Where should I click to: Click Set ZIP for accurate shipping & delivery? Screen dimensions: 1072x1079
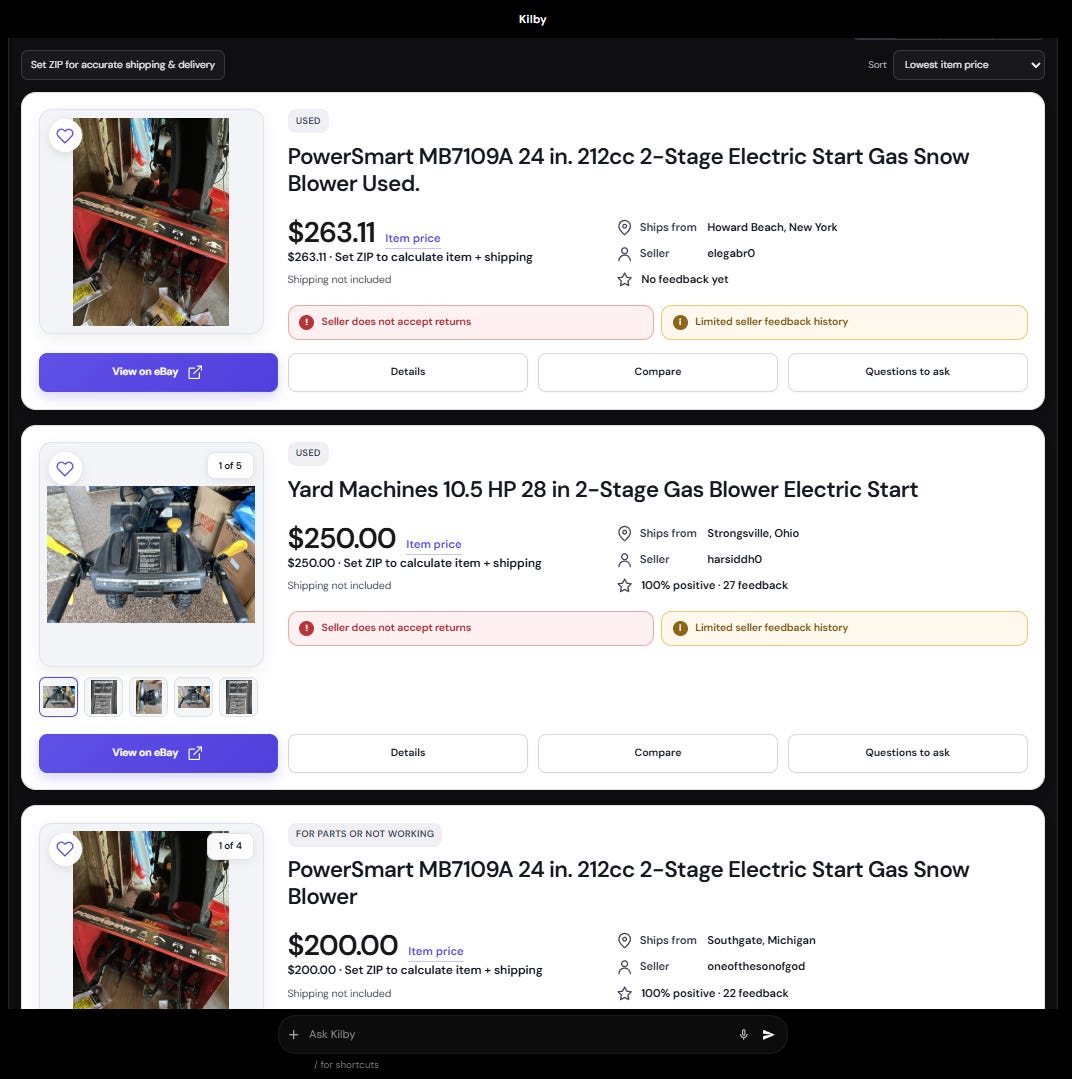(x=122, y=65)
